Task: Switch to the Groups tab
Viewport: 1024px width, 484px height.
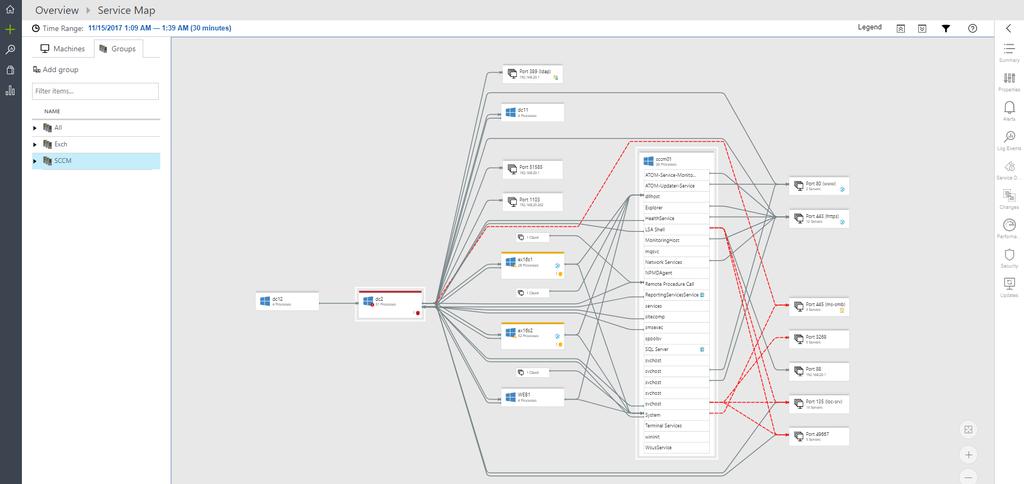Action: (118, 48)
